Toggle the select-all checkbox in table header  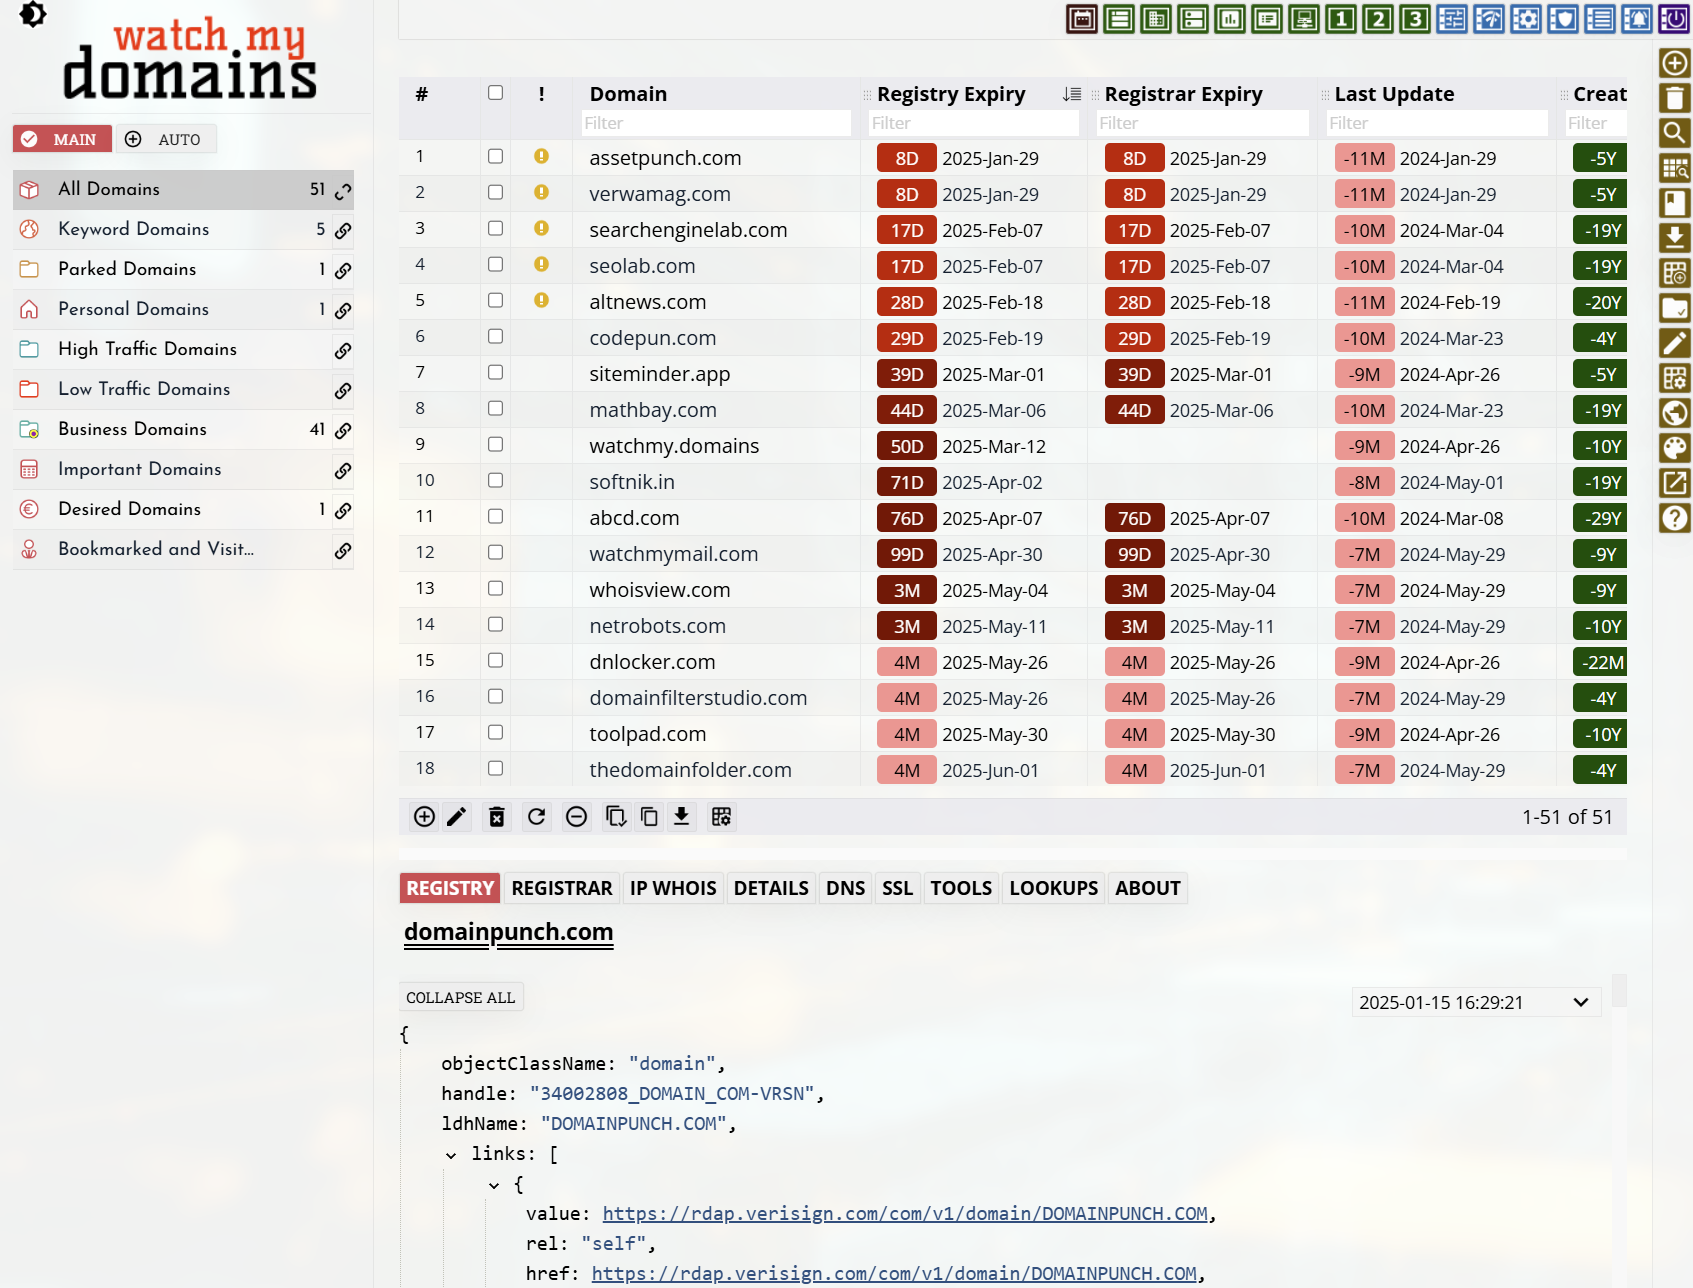[x=495, y=93]
